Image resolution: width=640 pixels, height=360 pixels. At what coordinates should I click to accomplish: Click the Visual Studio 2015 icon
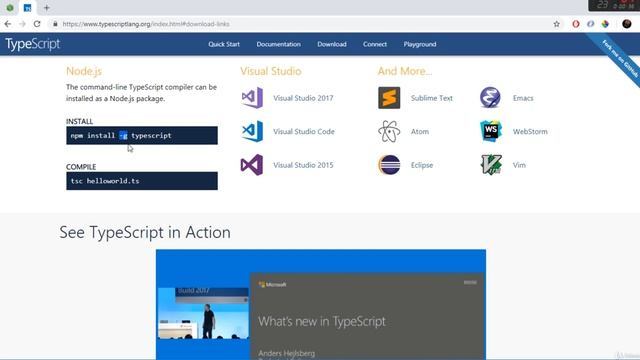(x=252, y=165)
